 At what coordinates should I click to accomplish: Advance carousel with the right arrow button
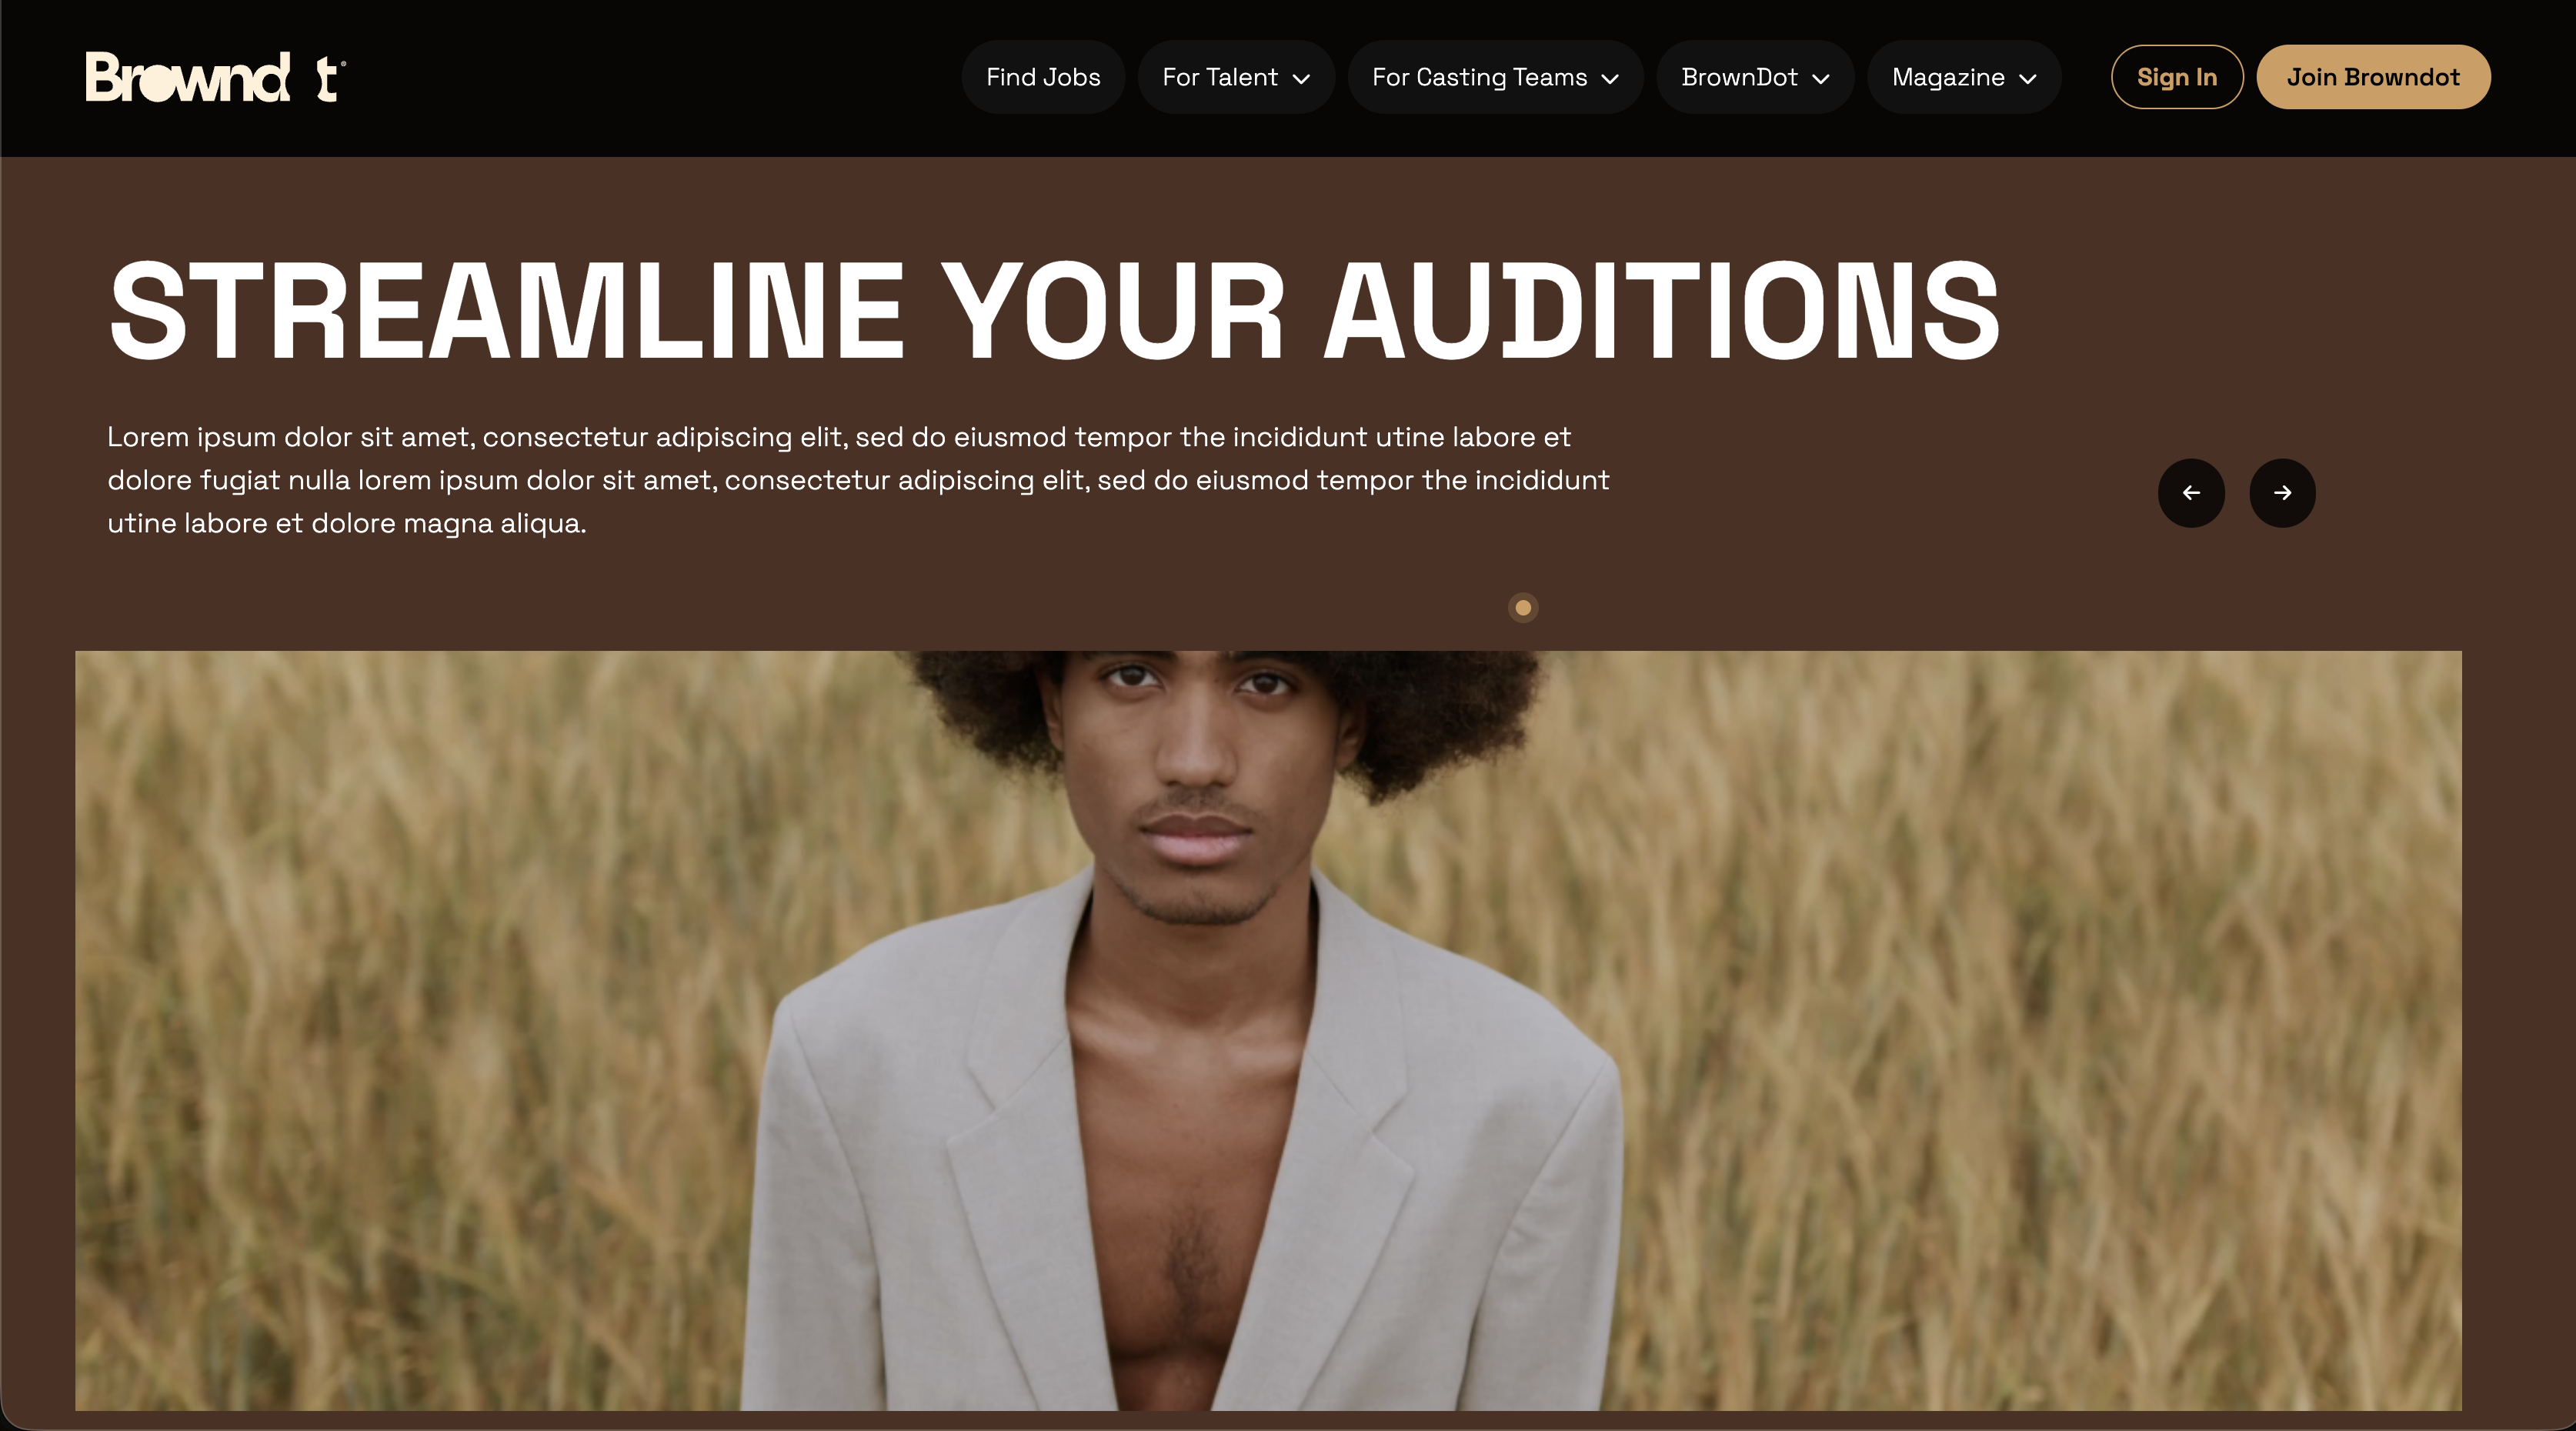point(2282,492)
